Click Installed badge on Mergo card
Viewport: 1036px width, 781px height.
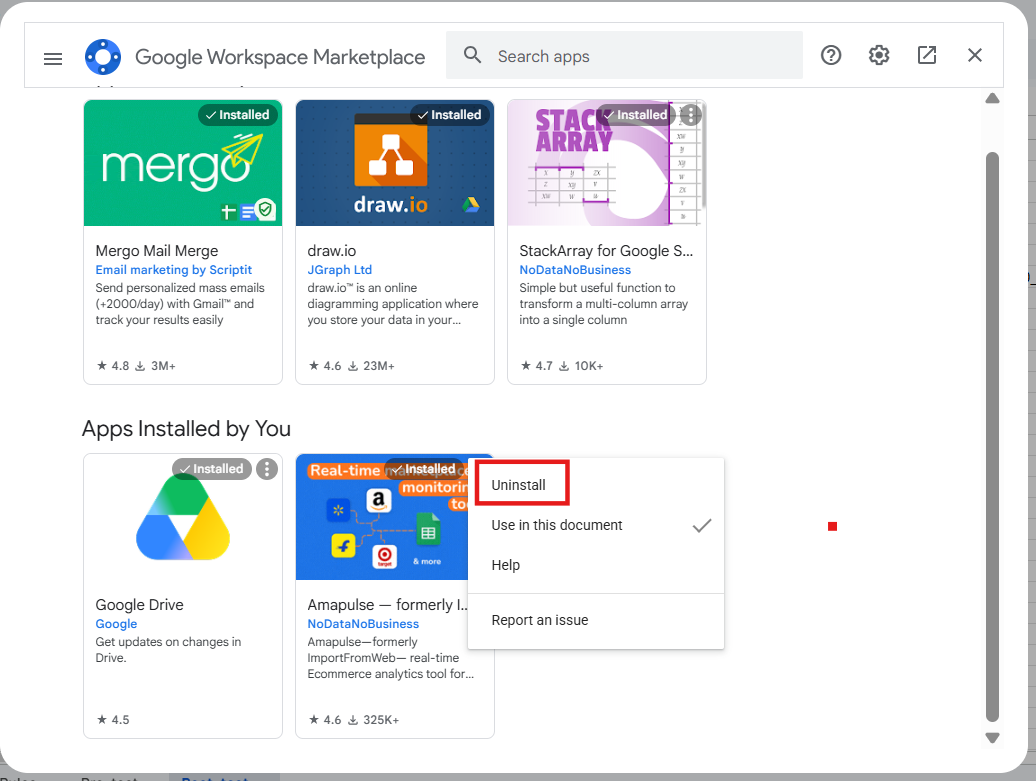(x=238, y=115)
